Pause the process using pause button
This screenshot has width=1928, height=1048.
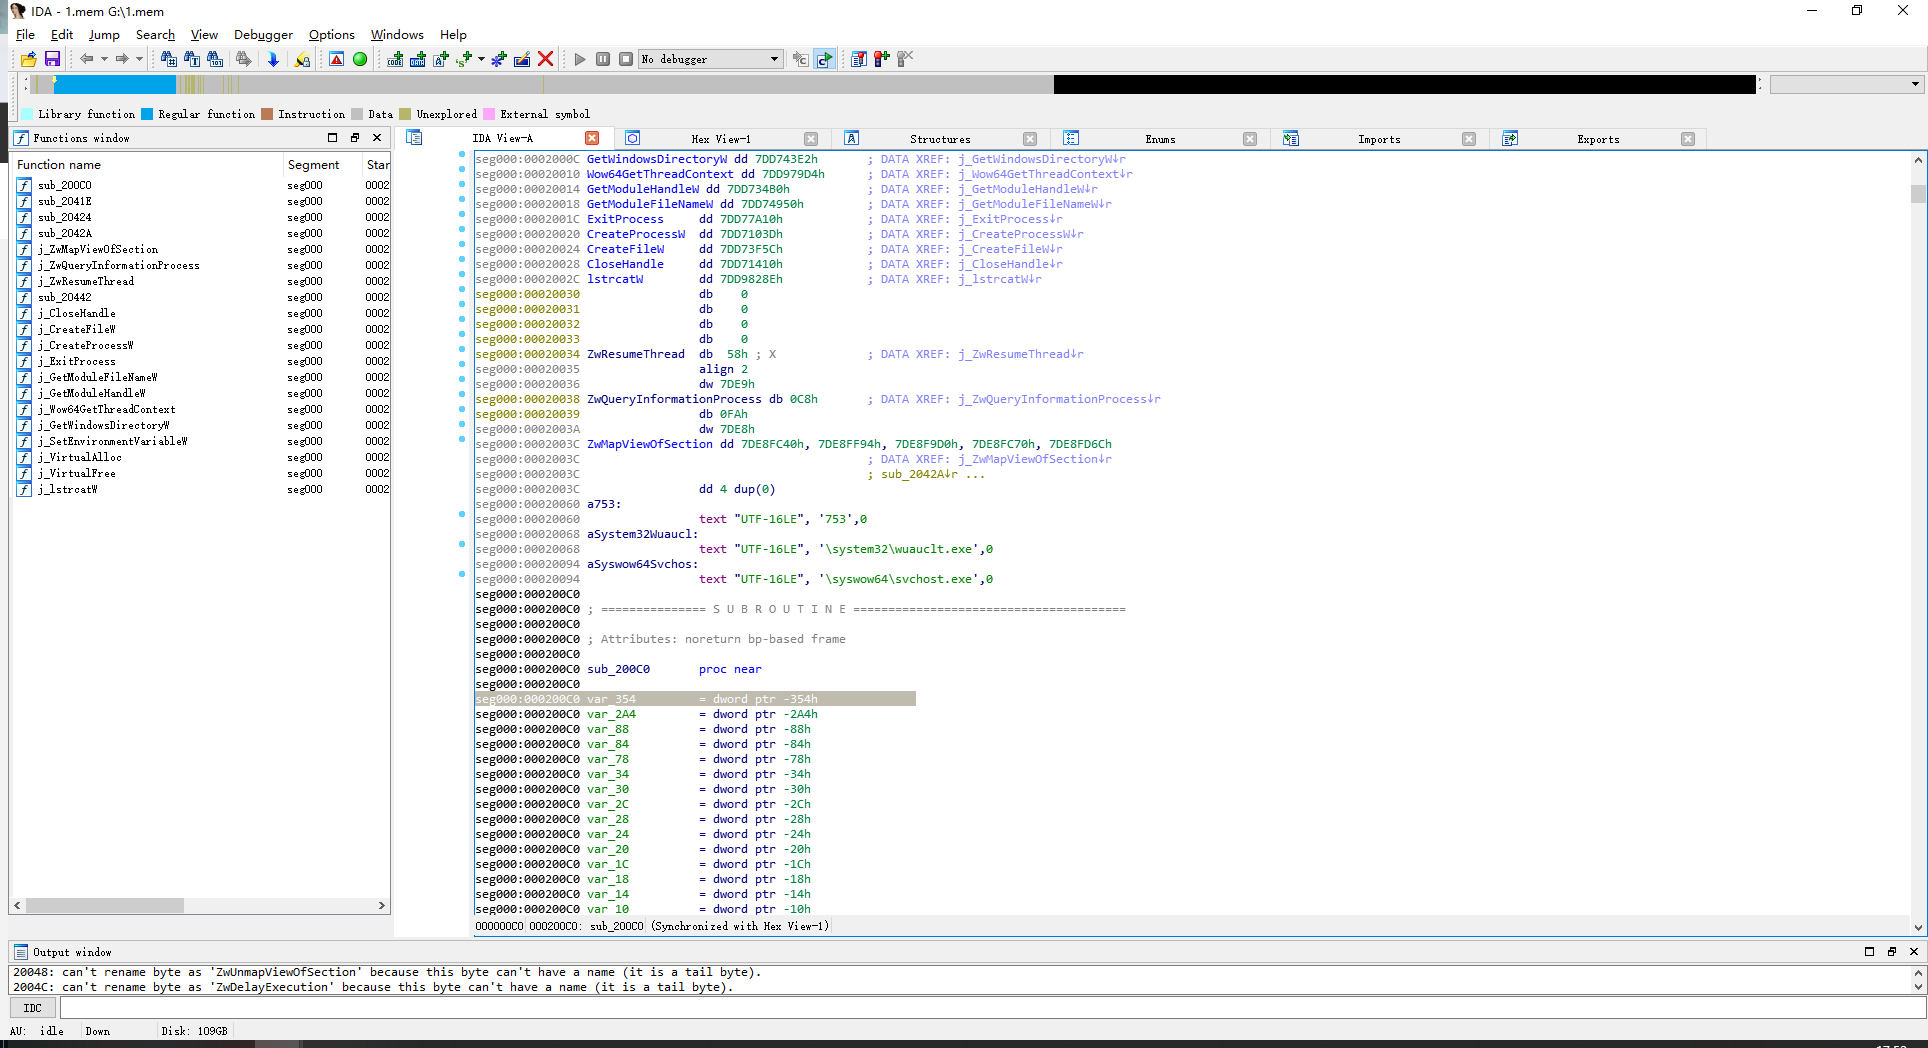pos(603,59)
